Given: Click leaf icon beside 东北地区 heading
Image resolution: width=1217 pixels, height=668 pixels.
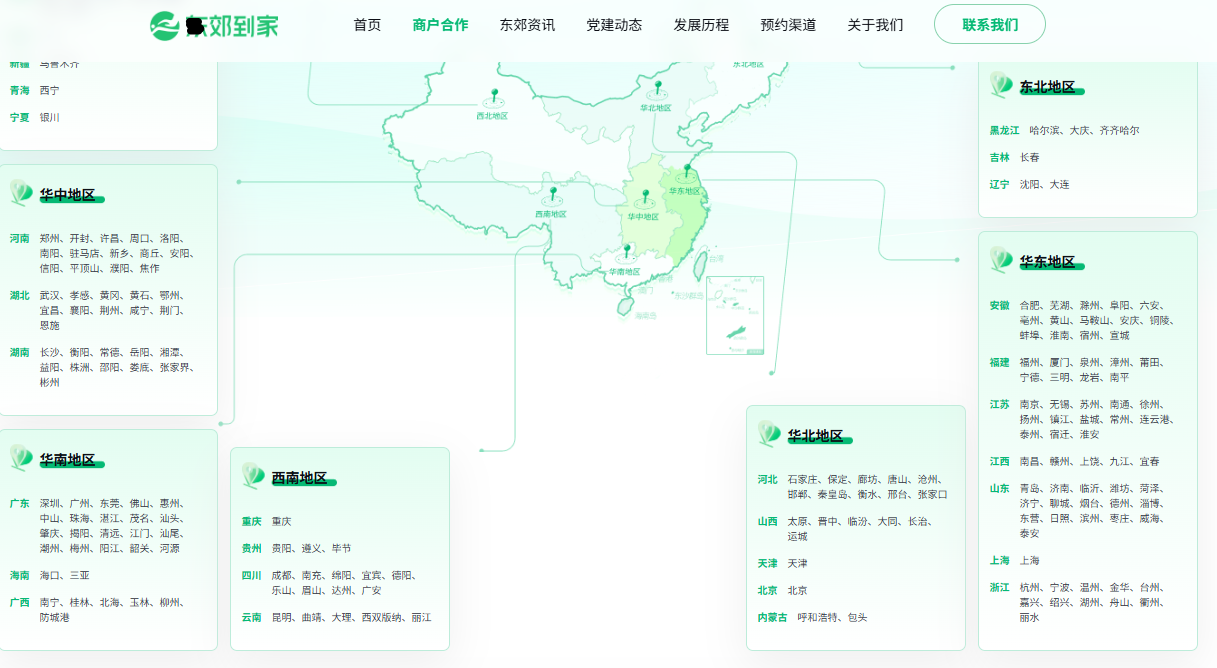Looking at the screenshot, I should coord(1001,84).
